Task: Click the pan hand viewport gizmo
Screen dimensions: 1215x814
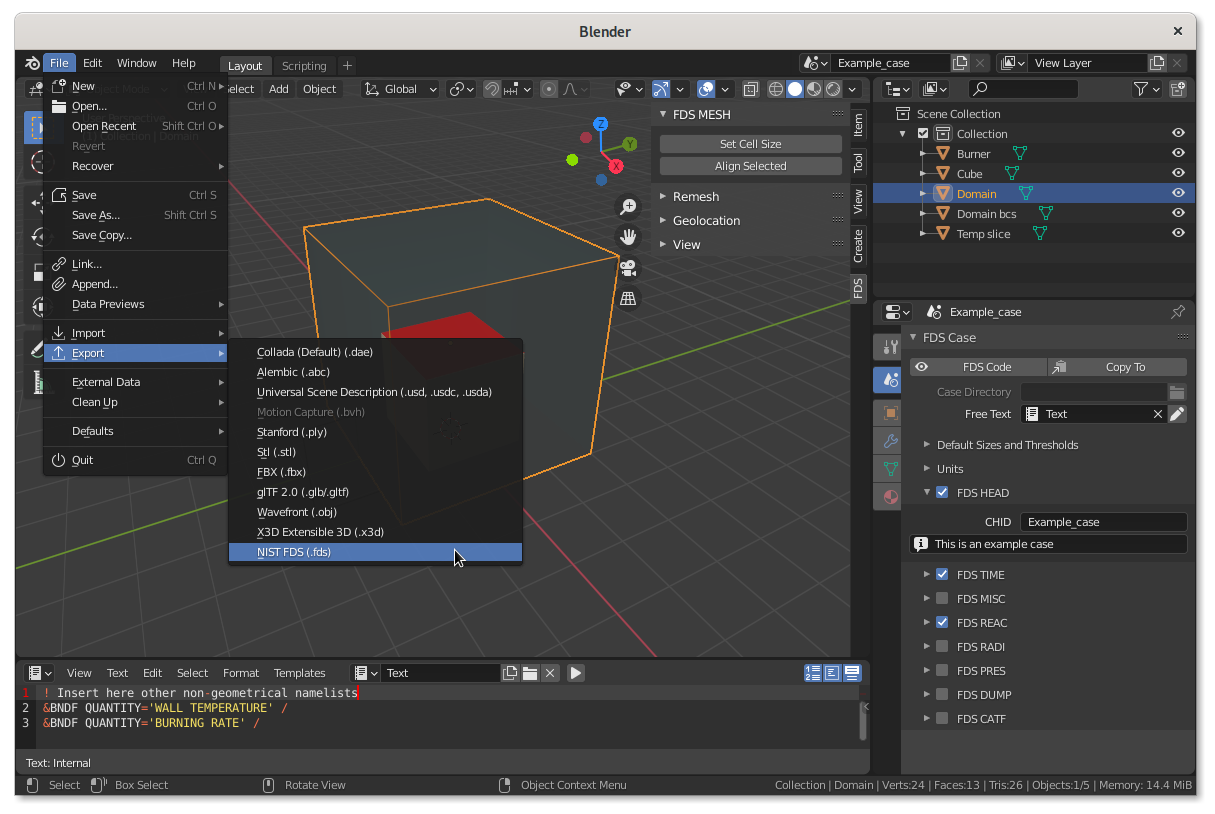Action: (x=628, y=237)
